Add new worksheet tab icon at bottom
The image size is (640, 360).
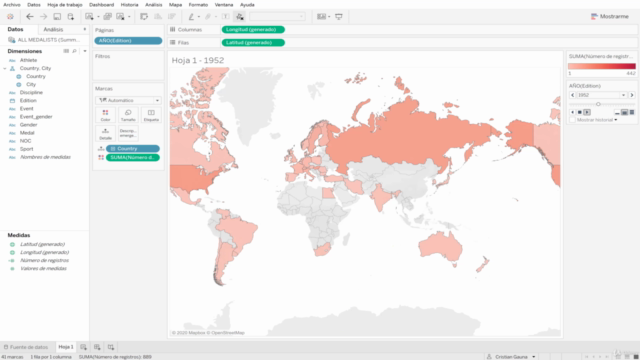[x=83, y=347]
